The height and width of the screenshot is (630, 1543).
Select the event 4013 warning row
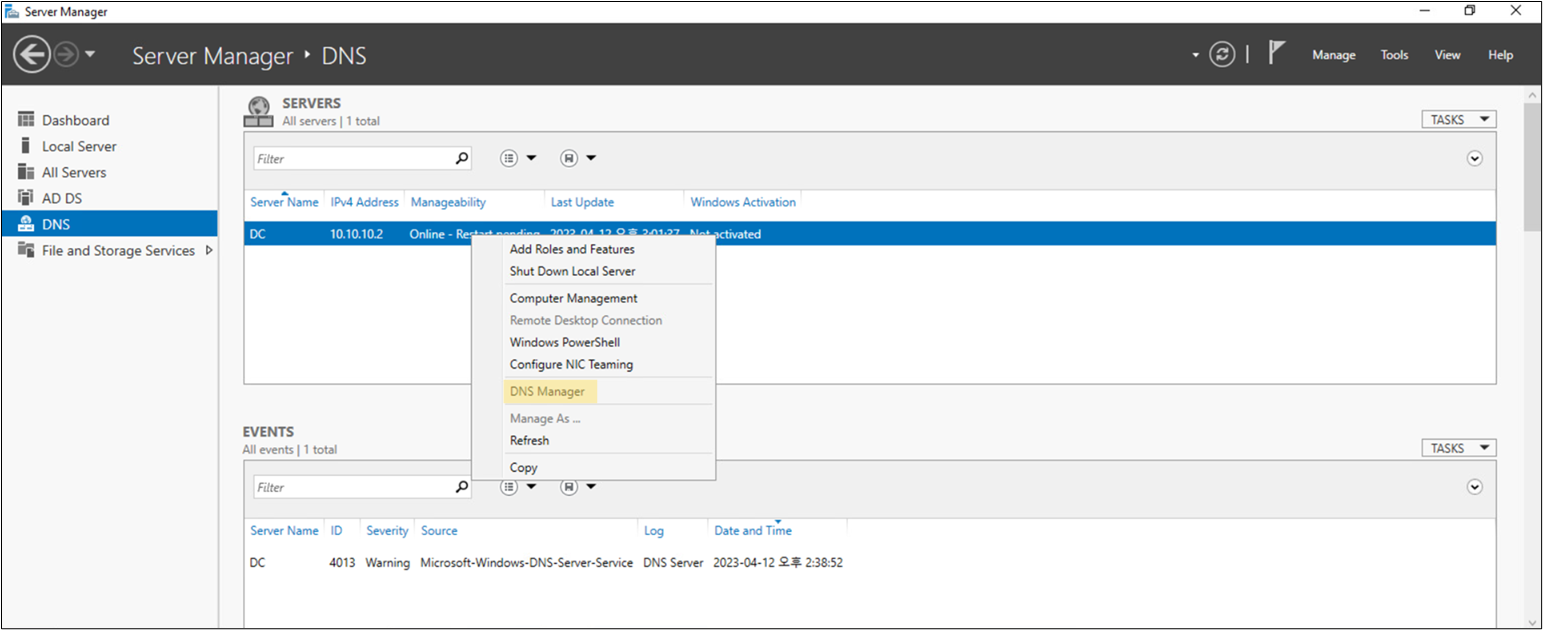(870, 563)
